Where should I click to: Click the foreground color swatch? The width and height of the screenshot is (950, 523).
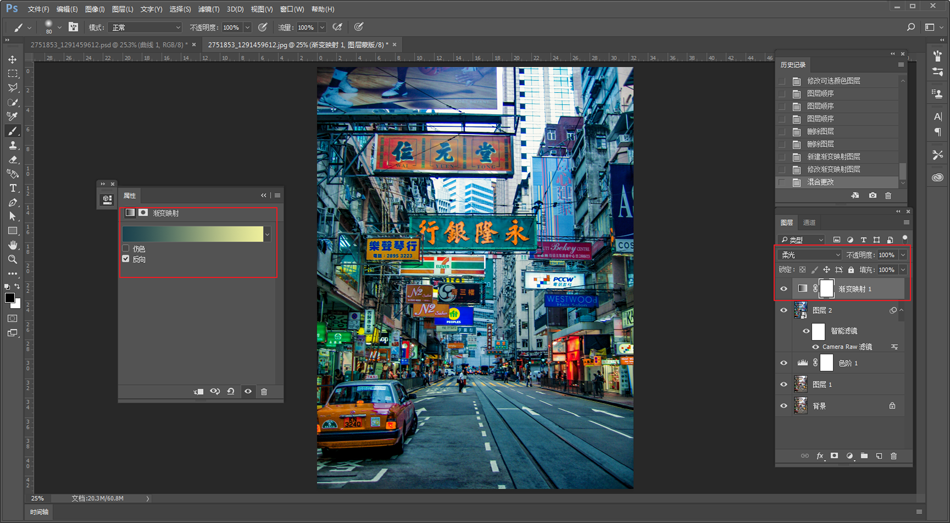tap(10, 298)
